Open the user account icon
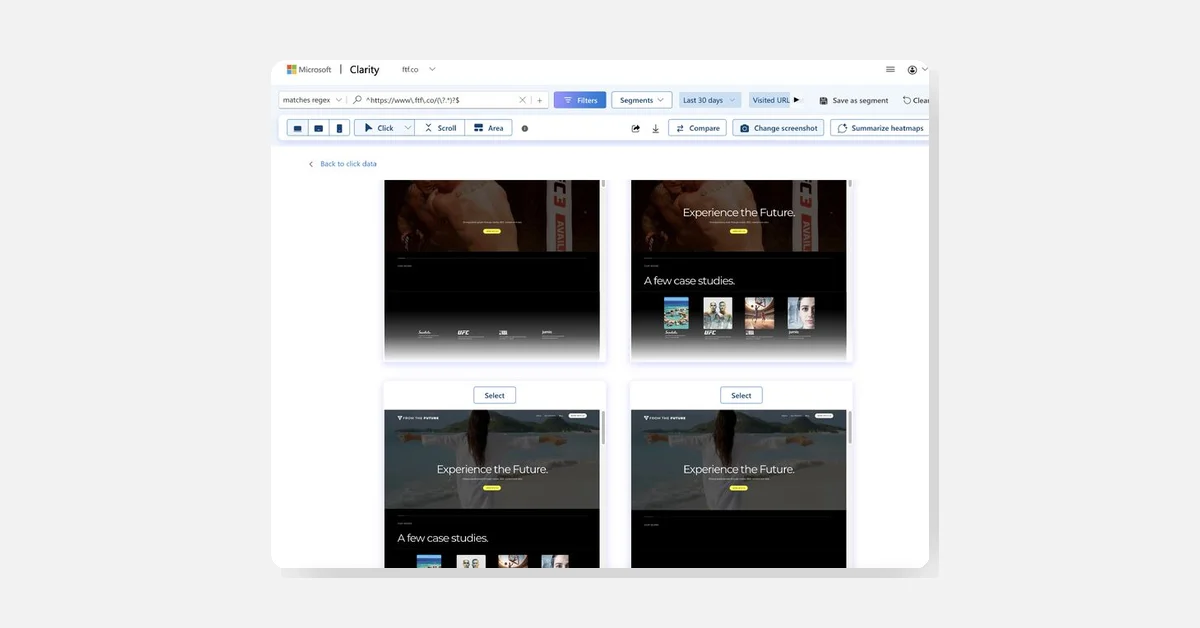 tap(912, 70)
